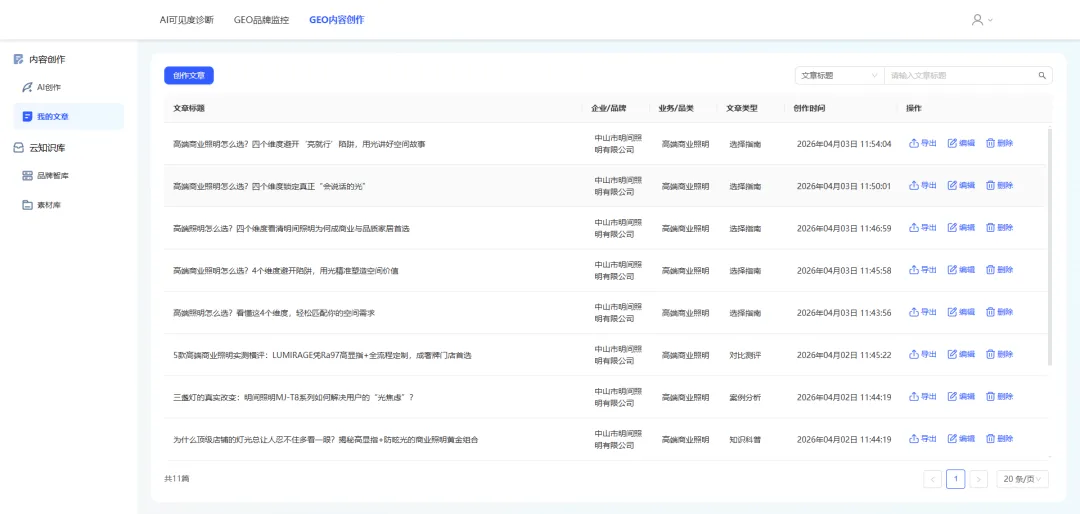1080x514 pixels.
Task: Click the 云知识库 section icon
Action: [x=19, y=147]
